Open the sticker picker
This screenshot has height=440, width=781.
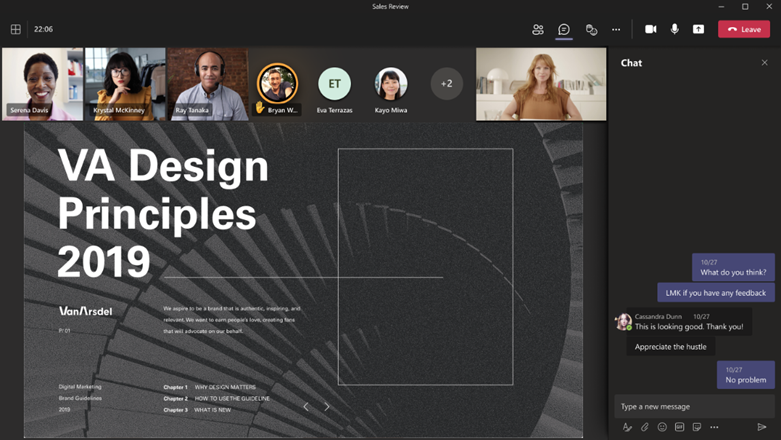point(697,427)
